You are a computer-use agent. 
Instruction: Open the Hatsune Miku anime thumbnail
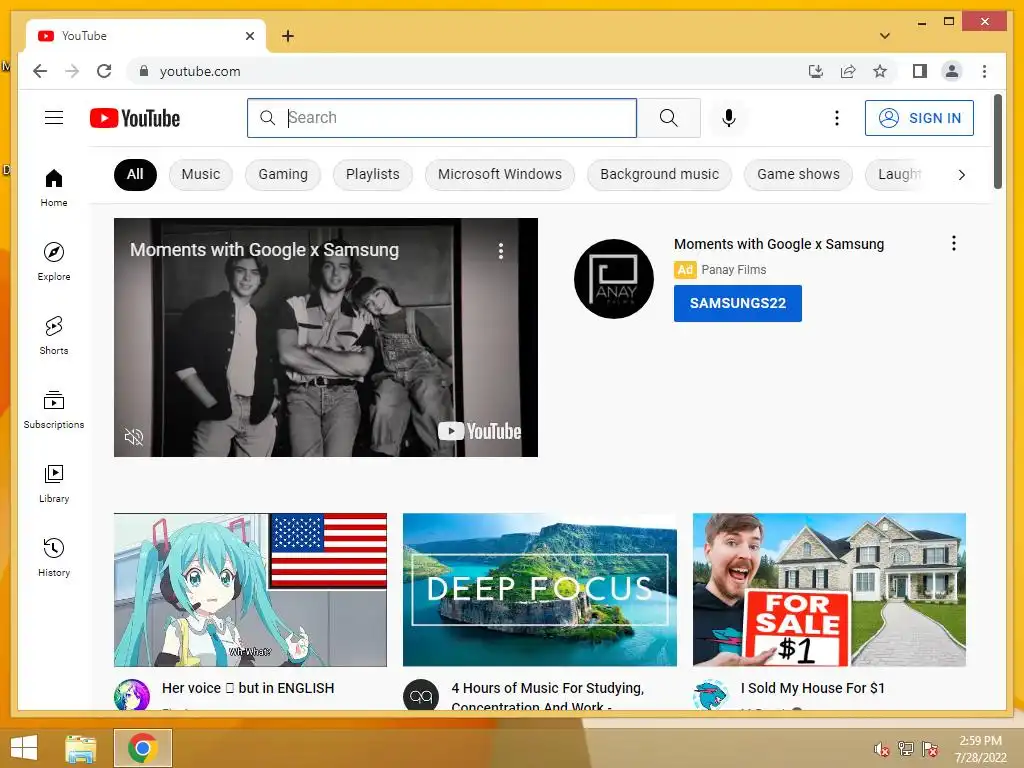click(x=250, y=590)
